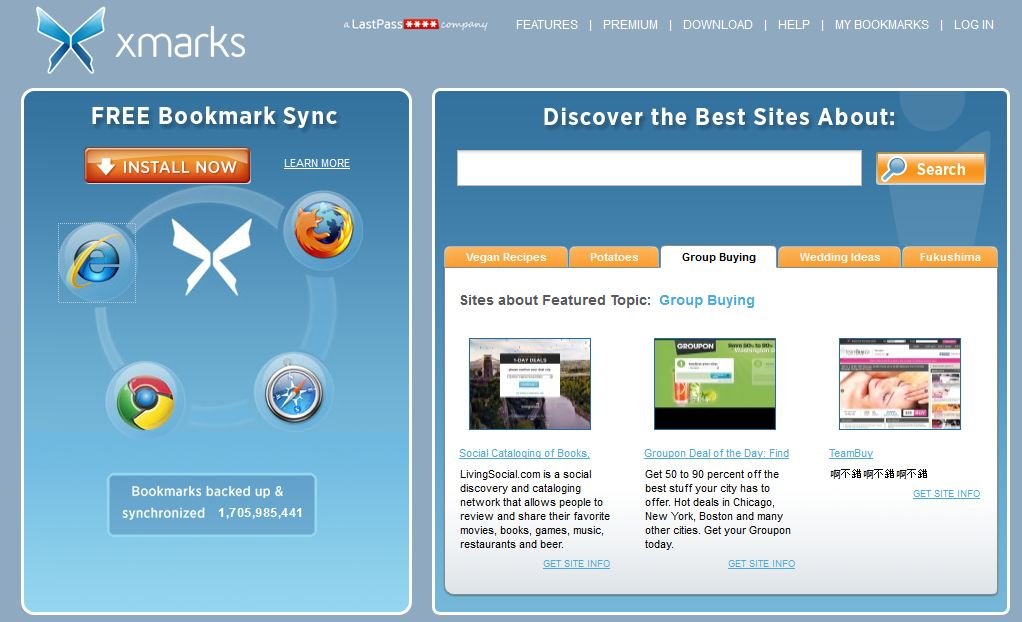The image size is (1022, 622).
Task: Click the orange Install Now button
Action: coord(168,166)
